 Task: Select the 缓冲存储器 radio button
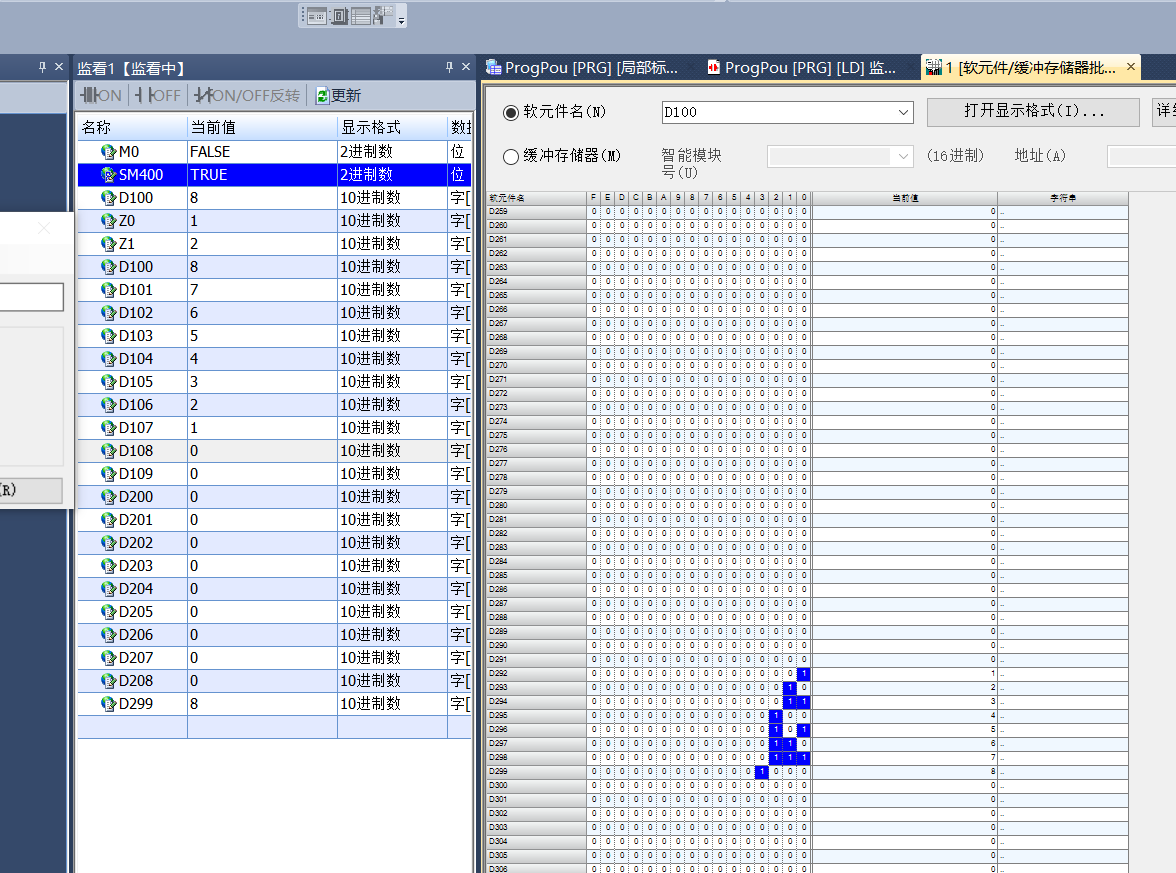tap(511, 156)
